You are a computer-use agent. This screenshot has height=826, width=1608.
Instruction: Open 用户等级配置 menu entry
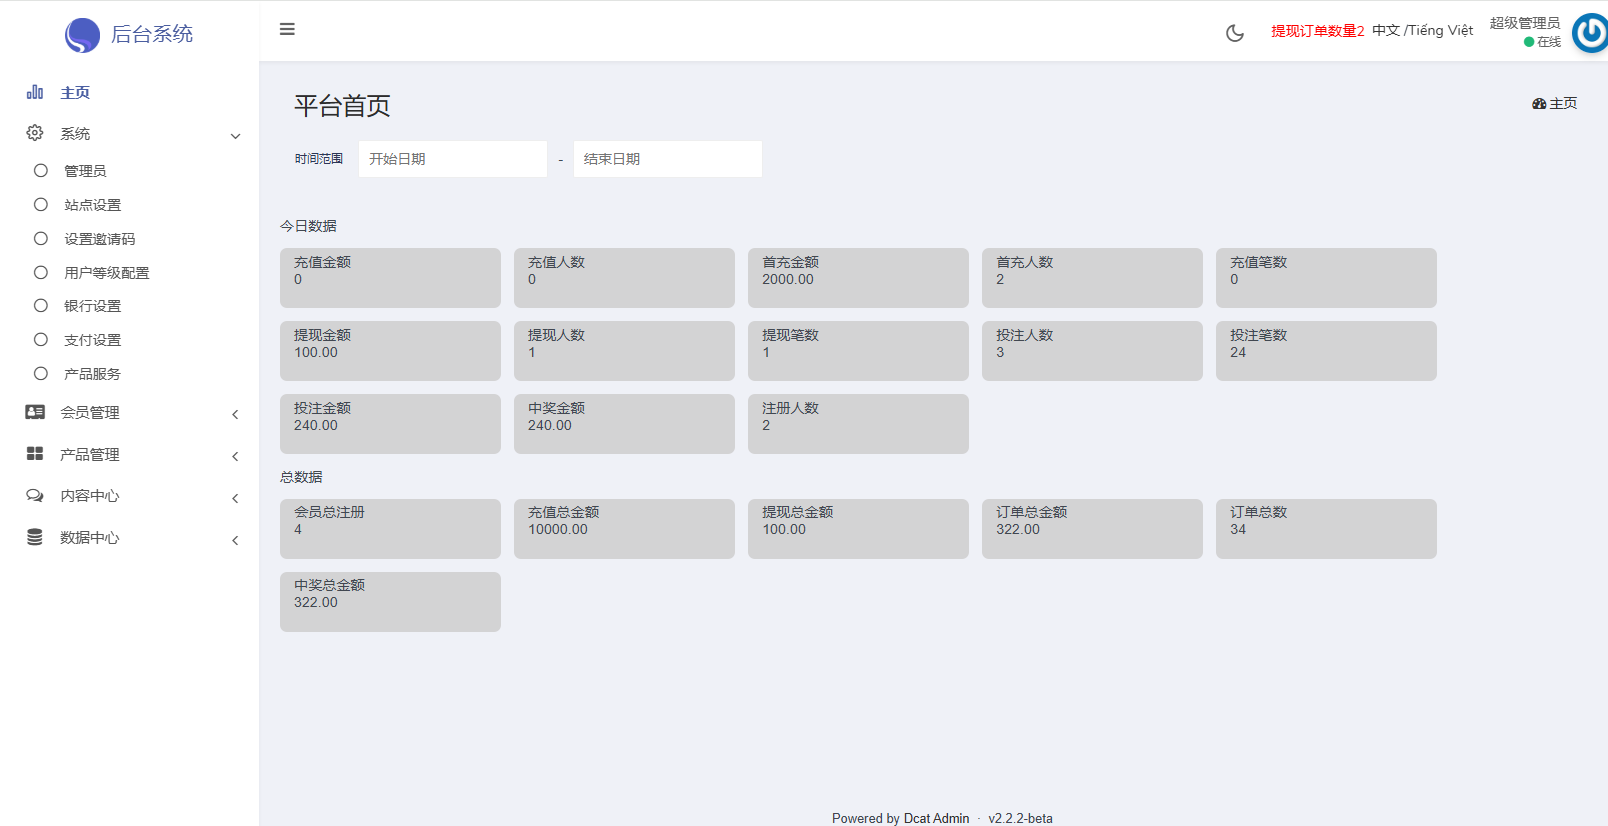click(x=129, y=273)
